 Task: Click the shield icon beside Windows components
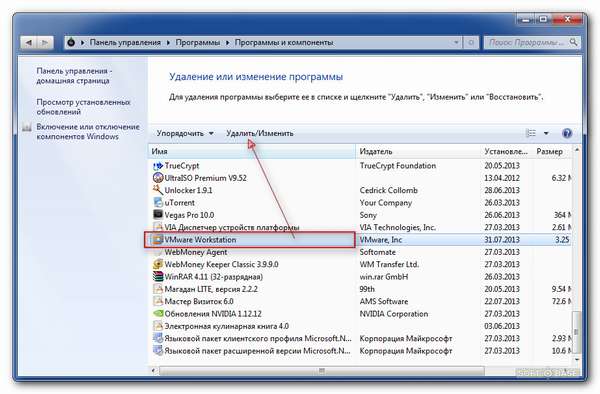(26, 127)
